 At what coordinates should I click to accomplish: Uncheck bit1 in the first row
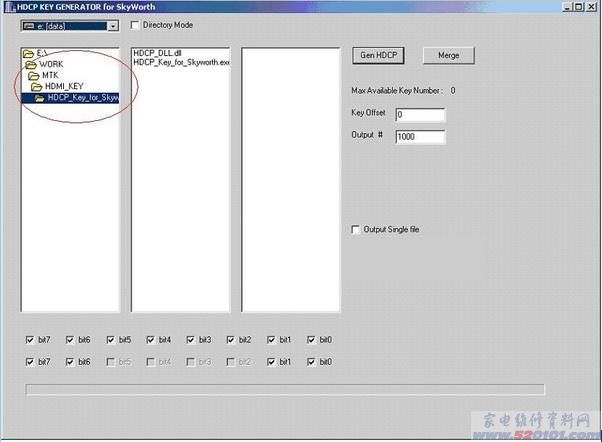coord(271,340)
